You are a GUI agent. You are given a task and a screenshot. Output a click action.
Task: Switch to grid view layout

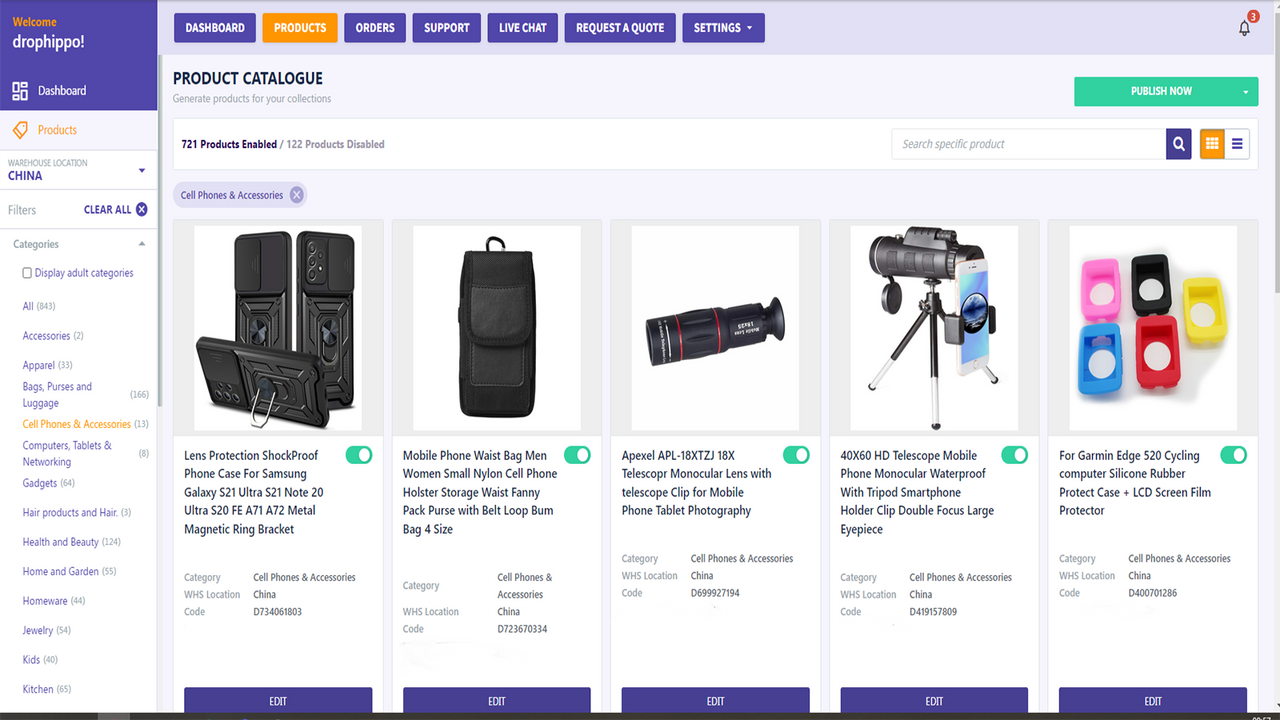click(x=1211, y=143)
